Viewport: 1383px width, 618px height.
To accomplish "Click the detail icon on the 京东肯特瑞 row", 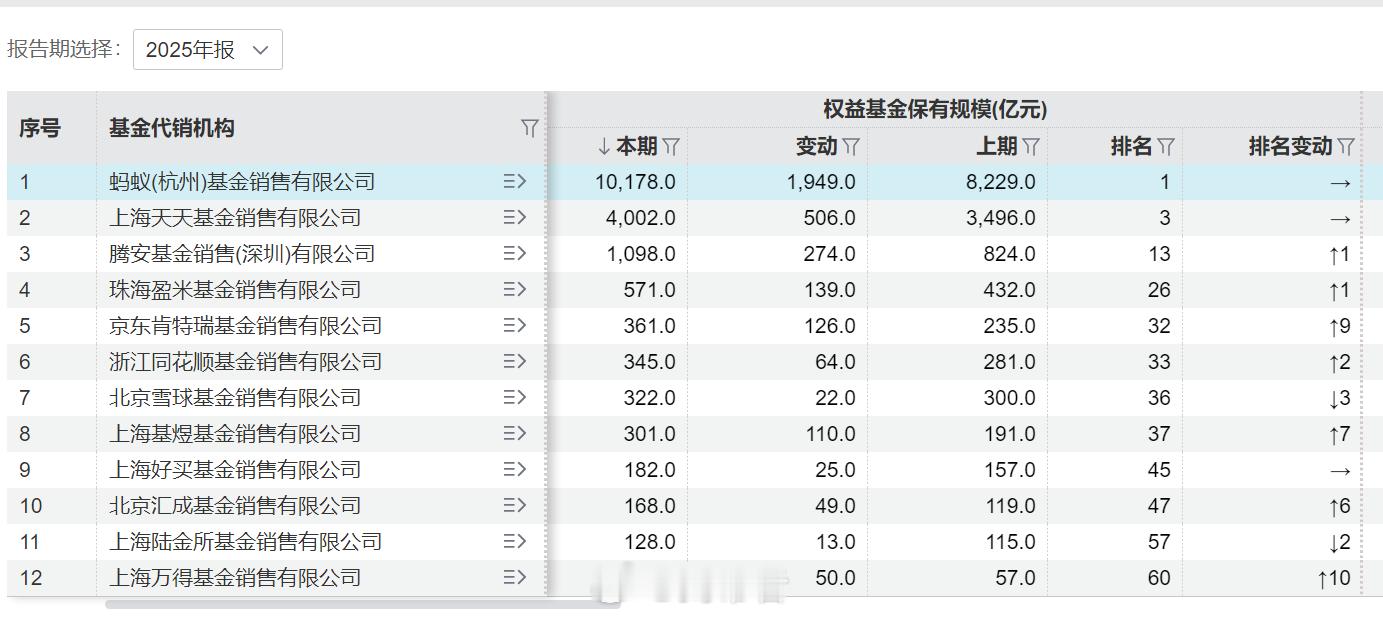I will (x=514, y=325).
